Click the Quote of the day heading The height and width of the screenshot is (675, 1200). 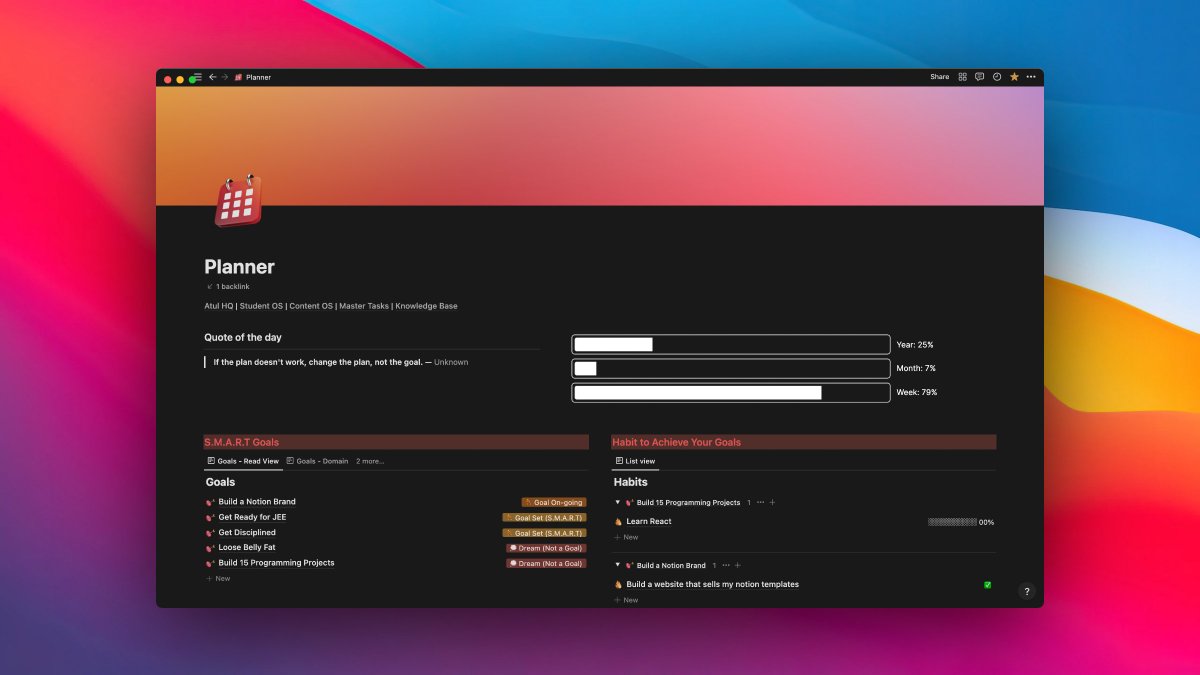click(x=243, y=338)
